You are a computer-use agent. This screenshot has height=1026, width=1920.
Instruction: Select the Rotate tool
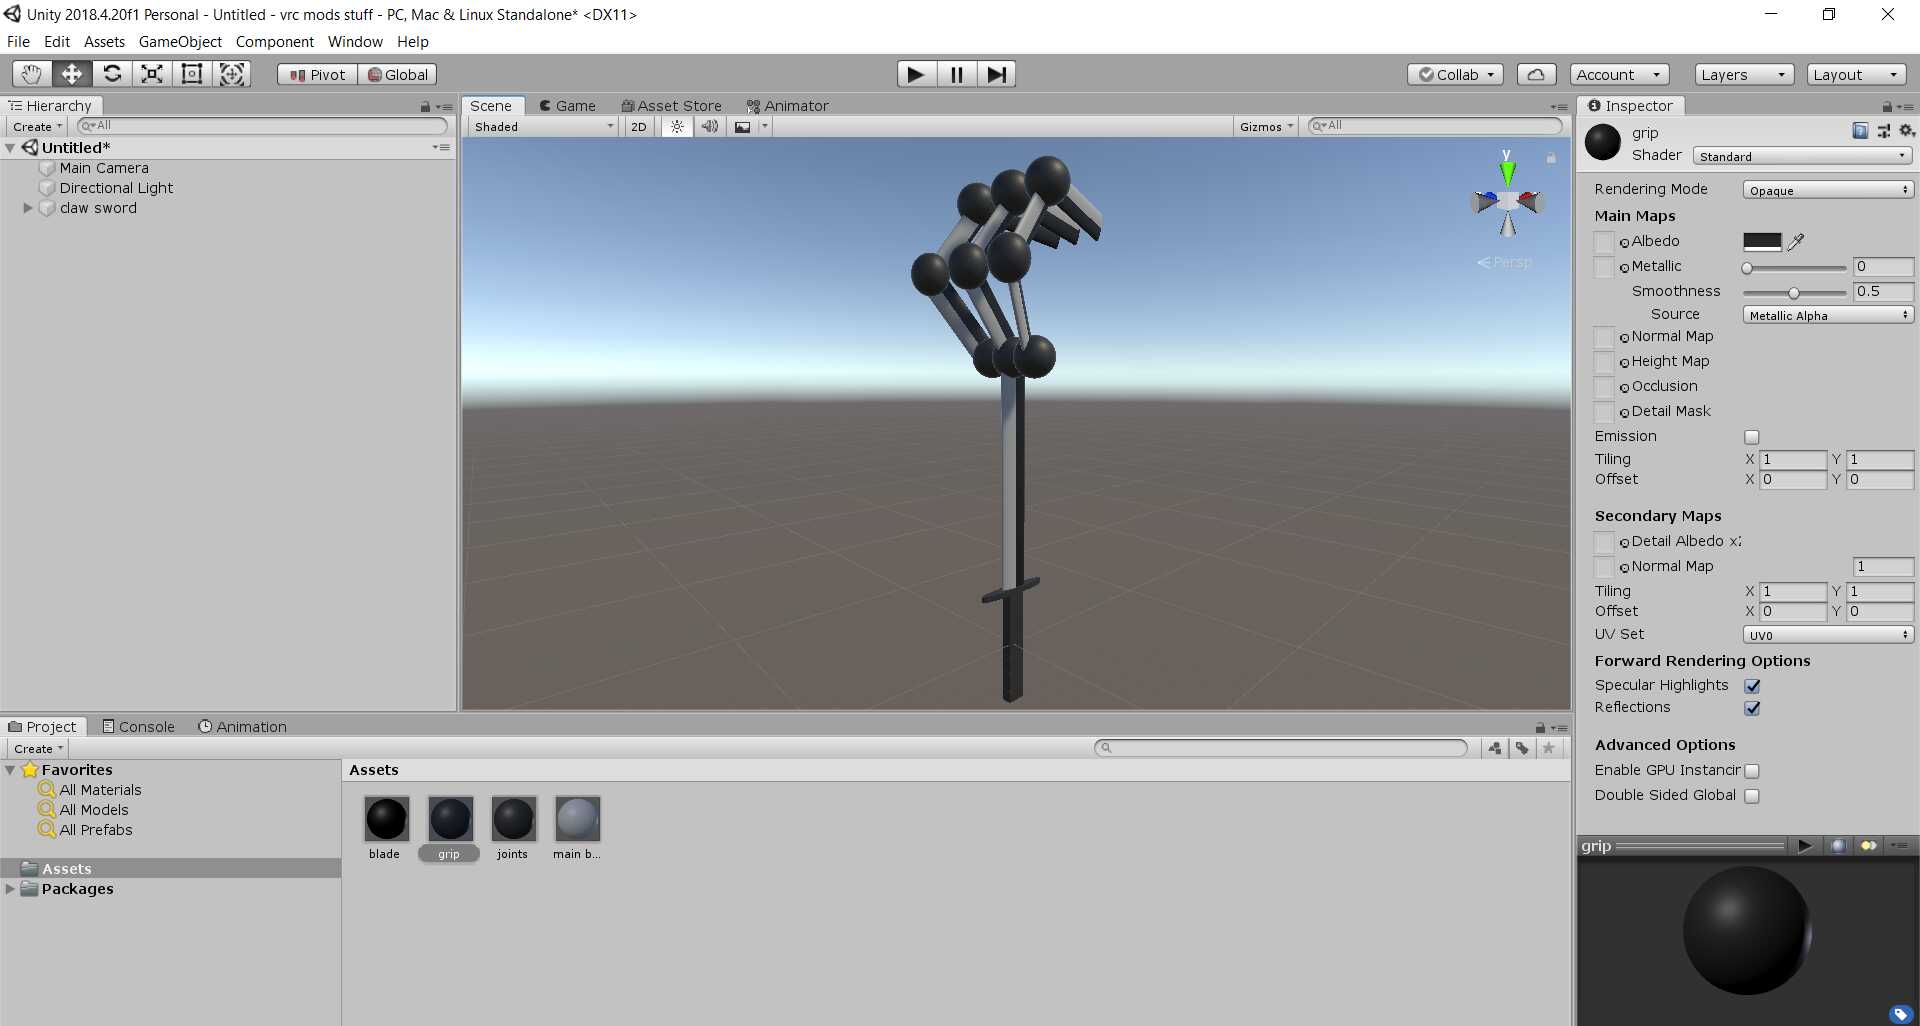click(x=112, y=74)
